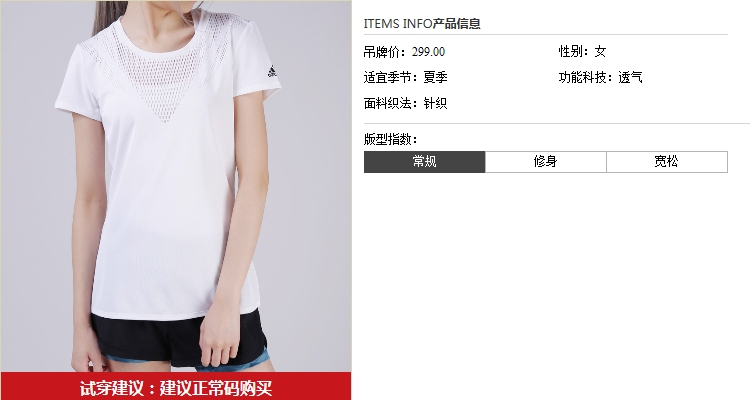Viewport: 750px width, 400px height.
Task: Click the black shorts in the photo
Action: (179, 337)
